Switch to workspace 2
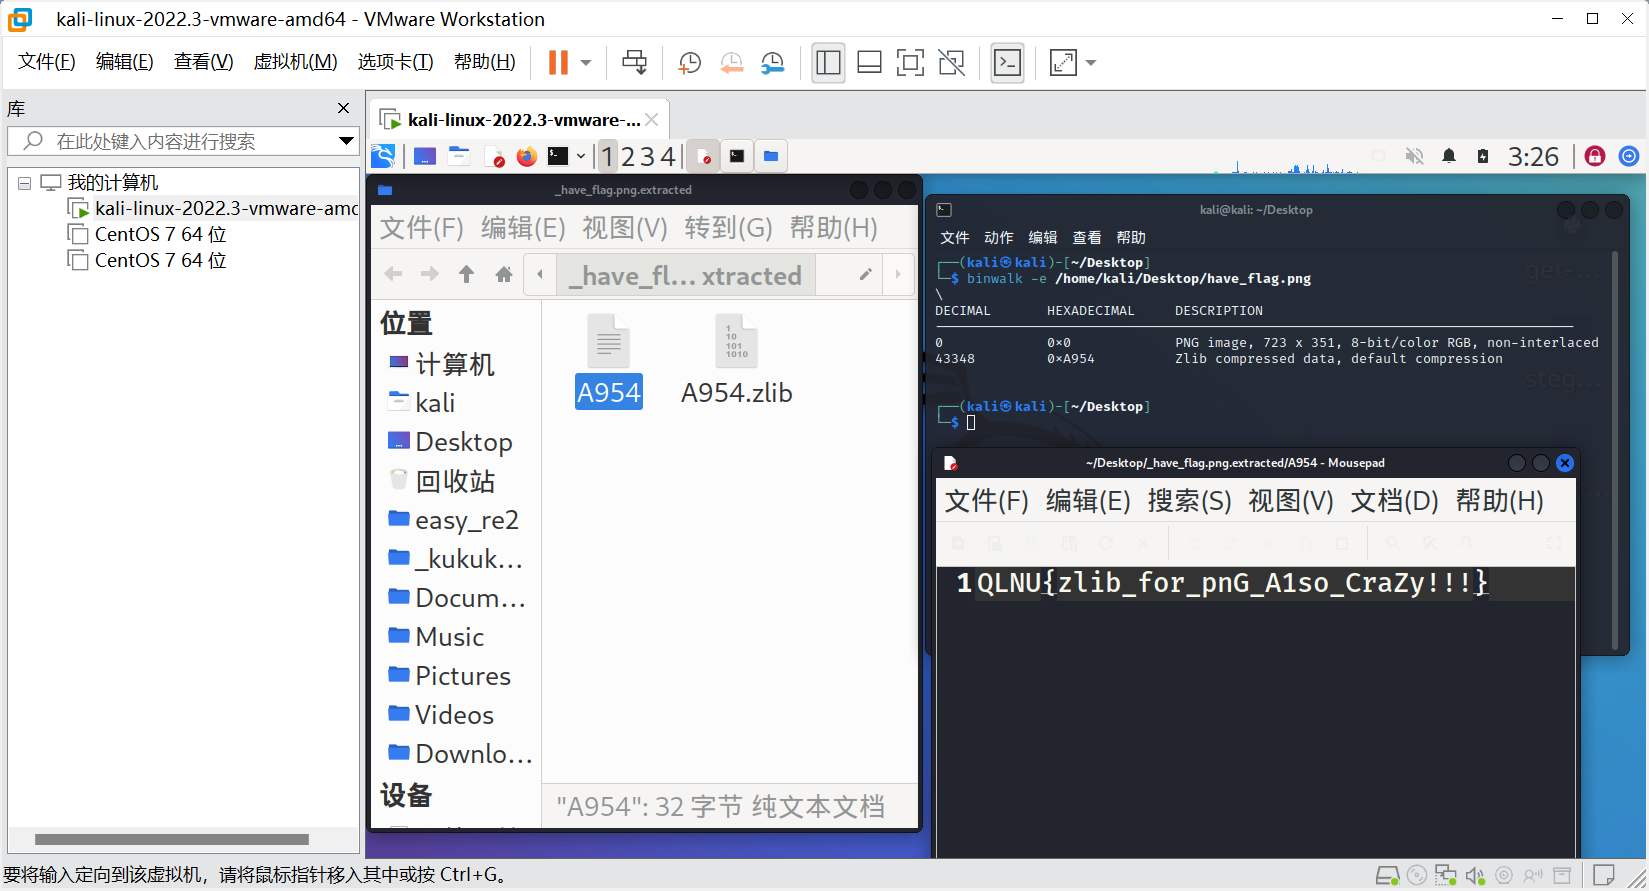This screenshot has width=1649, height=891. click(628, 156)
